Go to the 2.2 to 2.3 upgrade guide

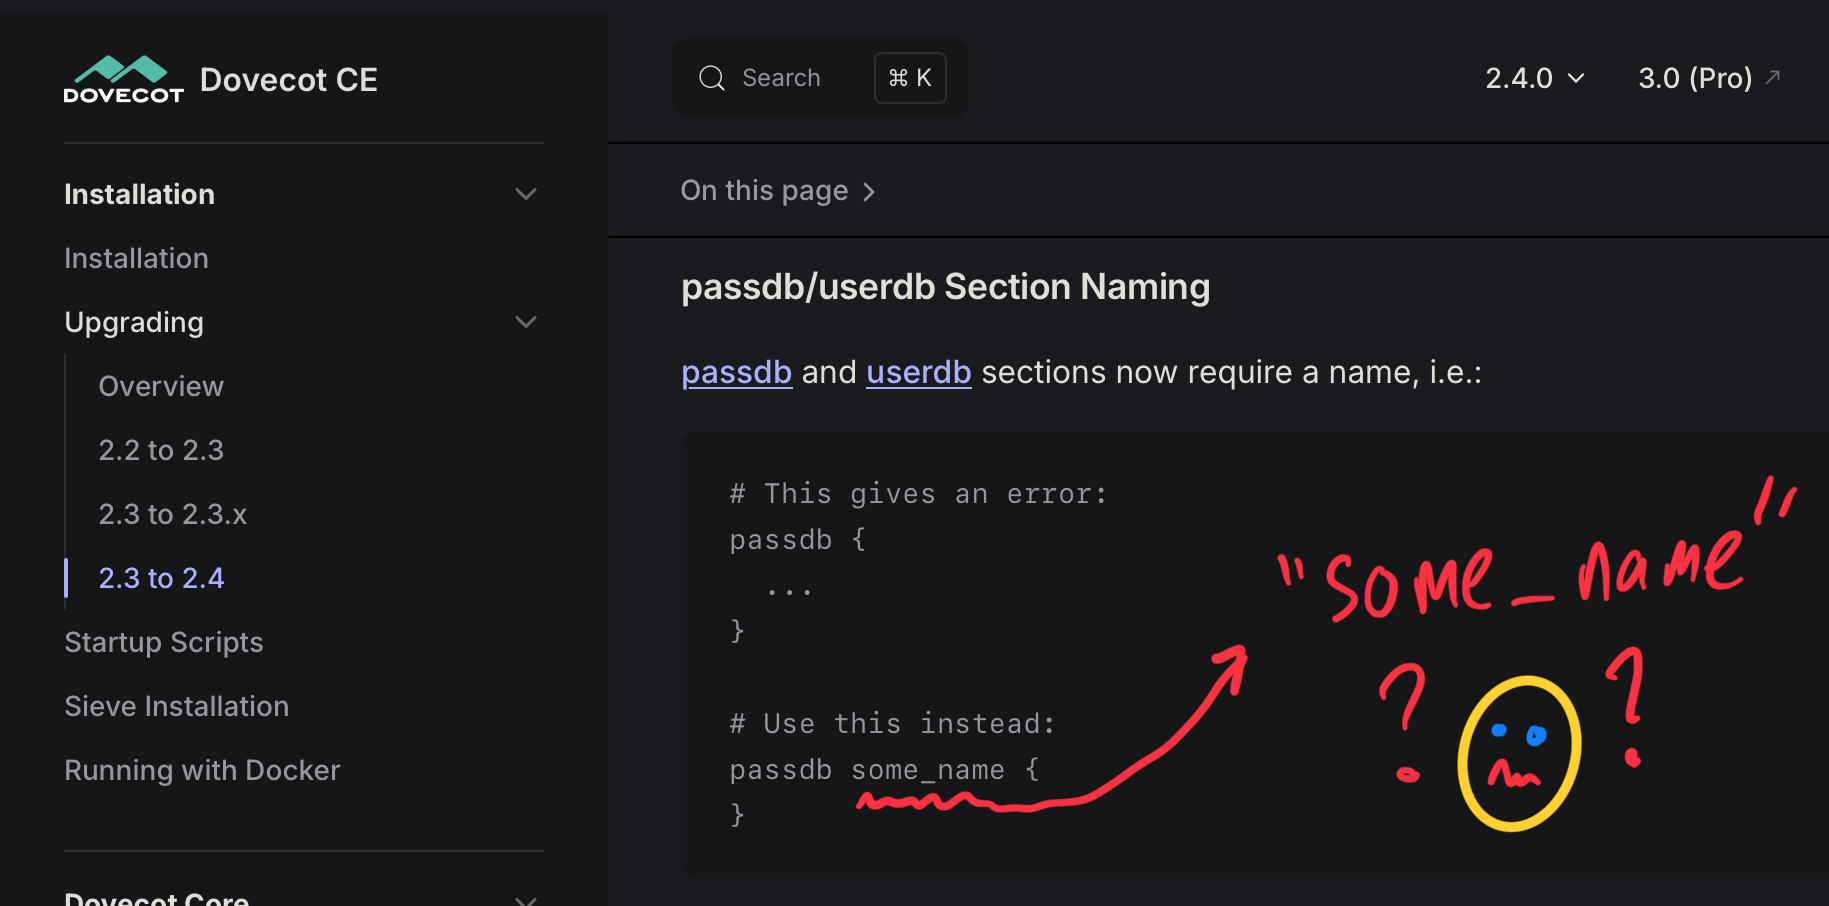pyautogui.click(x=161, y=450)
